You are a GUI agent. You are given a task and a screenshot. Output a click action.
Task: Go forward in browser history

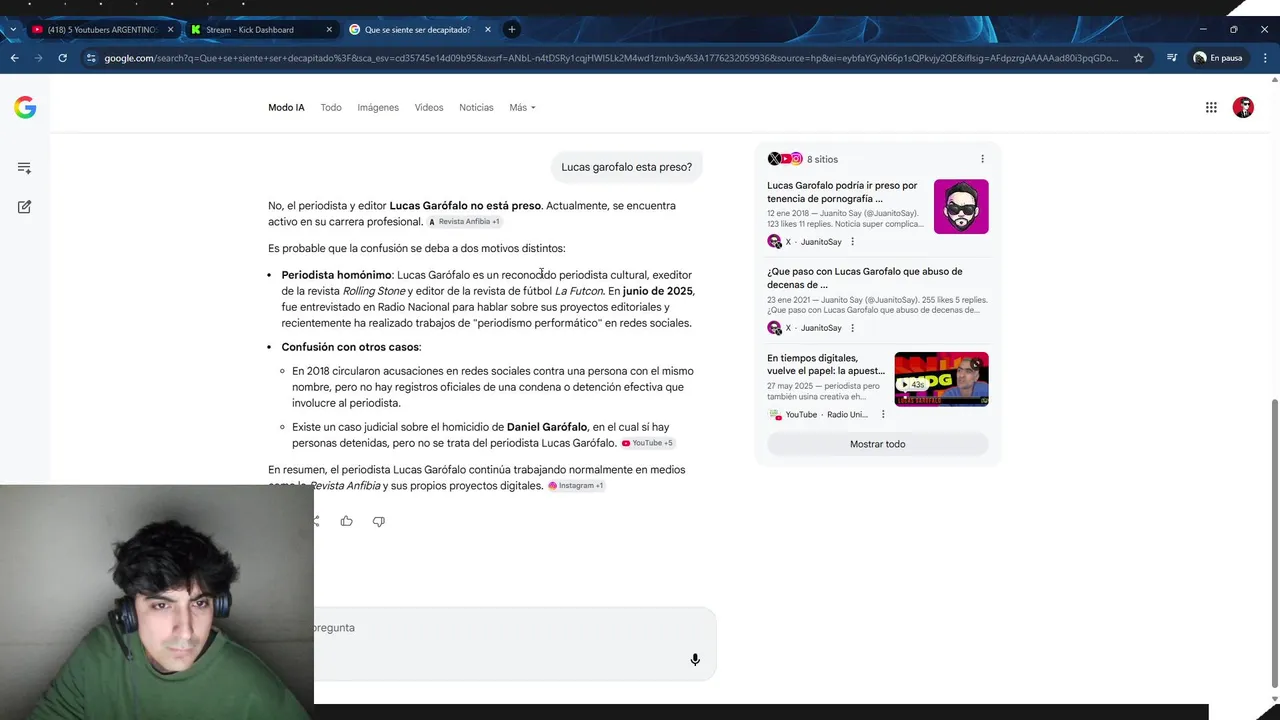click(38, 58)
